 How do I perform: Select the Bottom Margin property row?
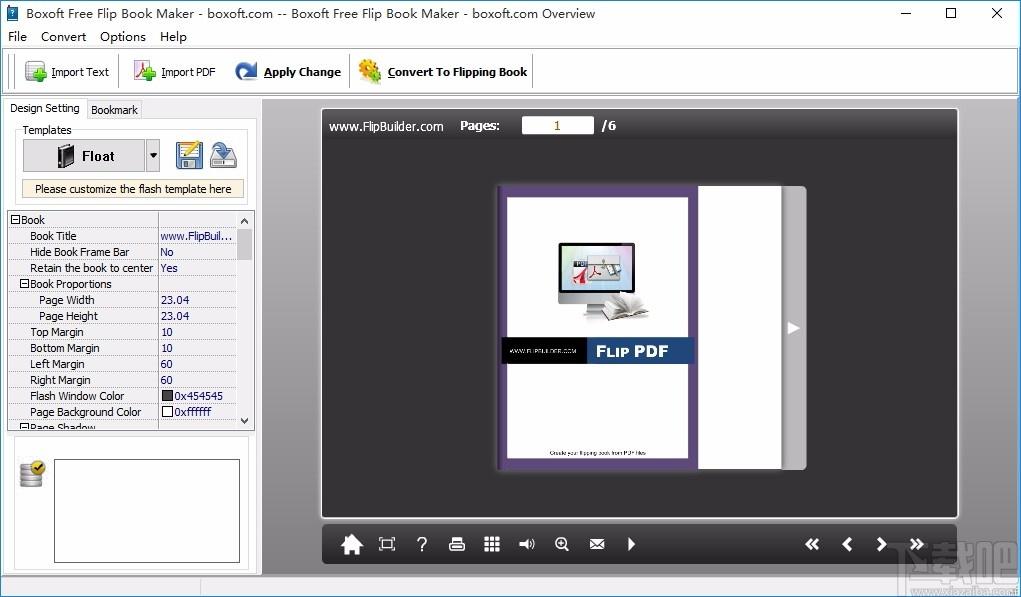[122, 348]
